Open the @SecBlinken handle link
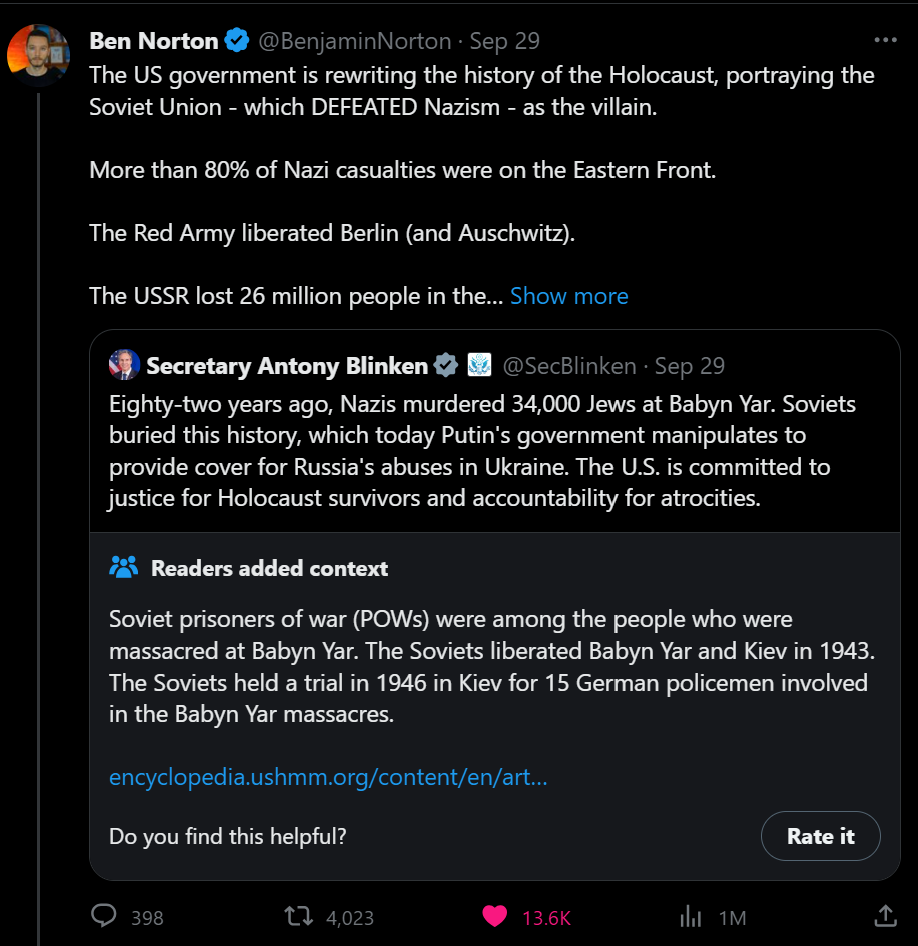 569,366
